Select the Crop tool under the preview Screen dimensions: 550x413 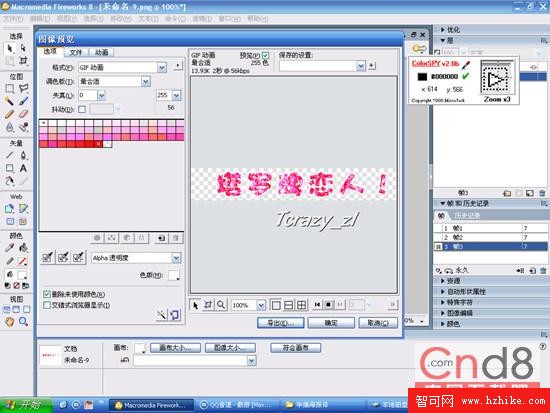click(208, 305)
